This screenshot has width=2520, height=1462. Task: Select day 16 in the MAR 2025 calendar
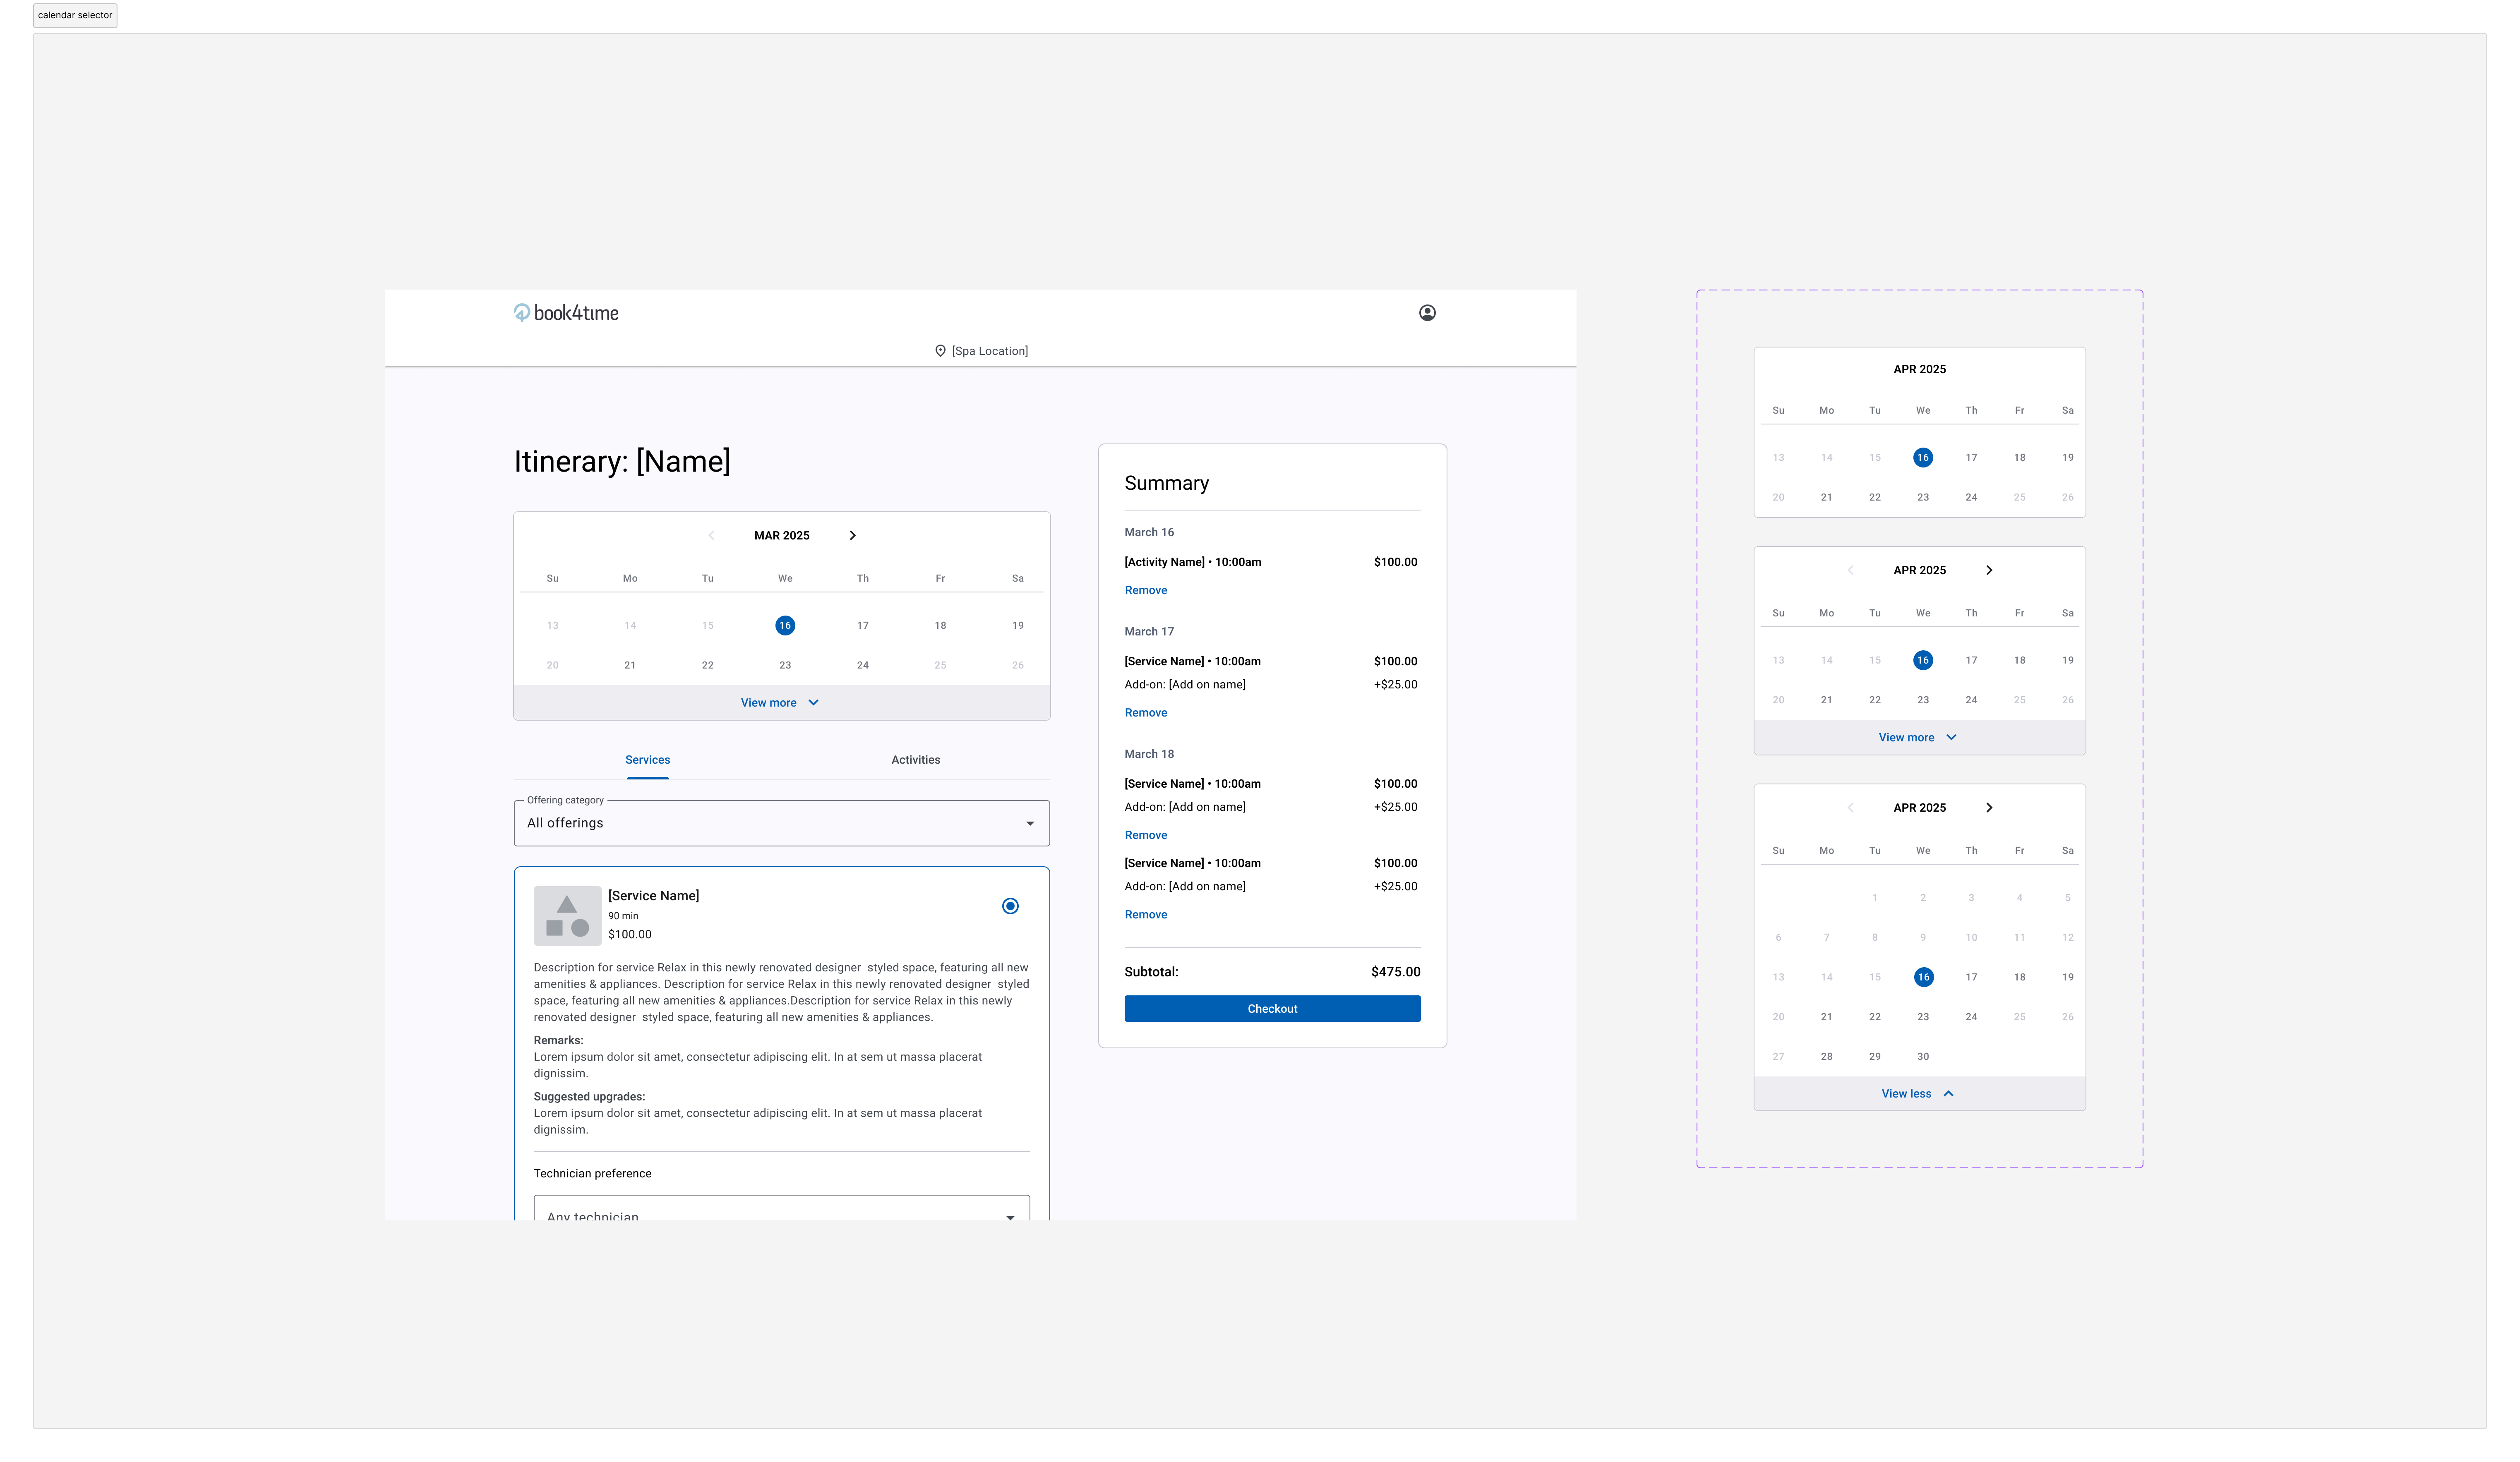pos(785,626)
